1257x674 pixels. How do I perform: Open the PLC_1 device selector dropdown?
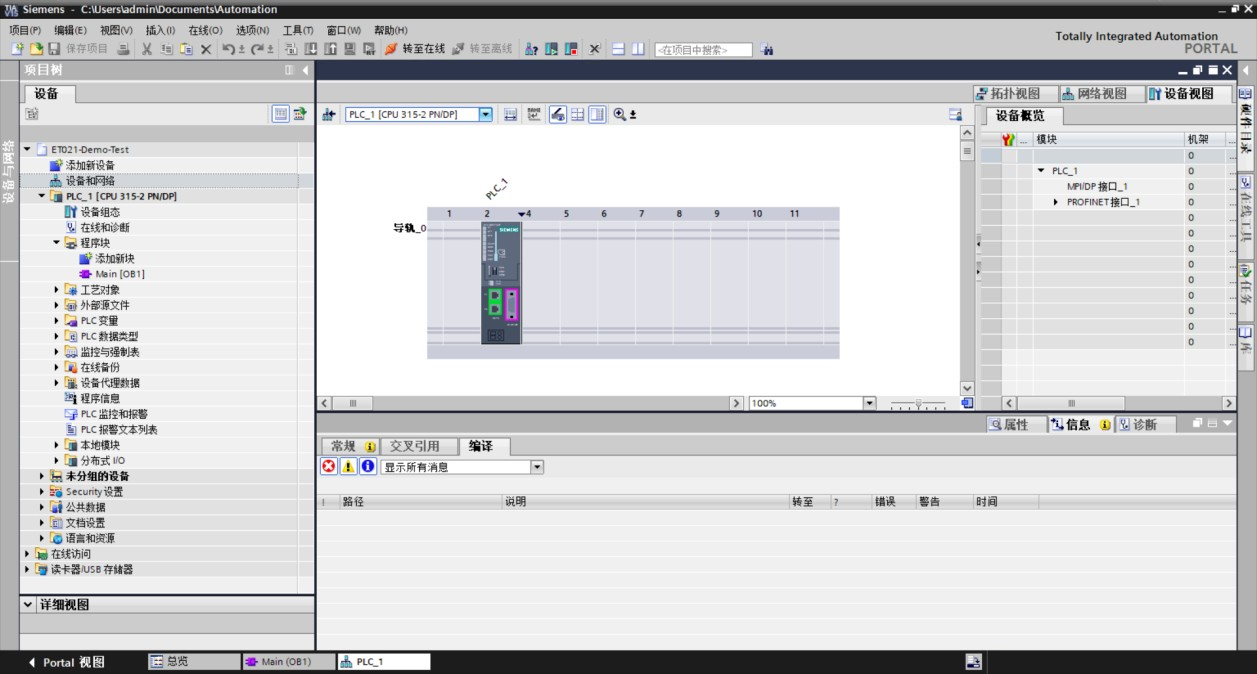[x=486, y=115]
